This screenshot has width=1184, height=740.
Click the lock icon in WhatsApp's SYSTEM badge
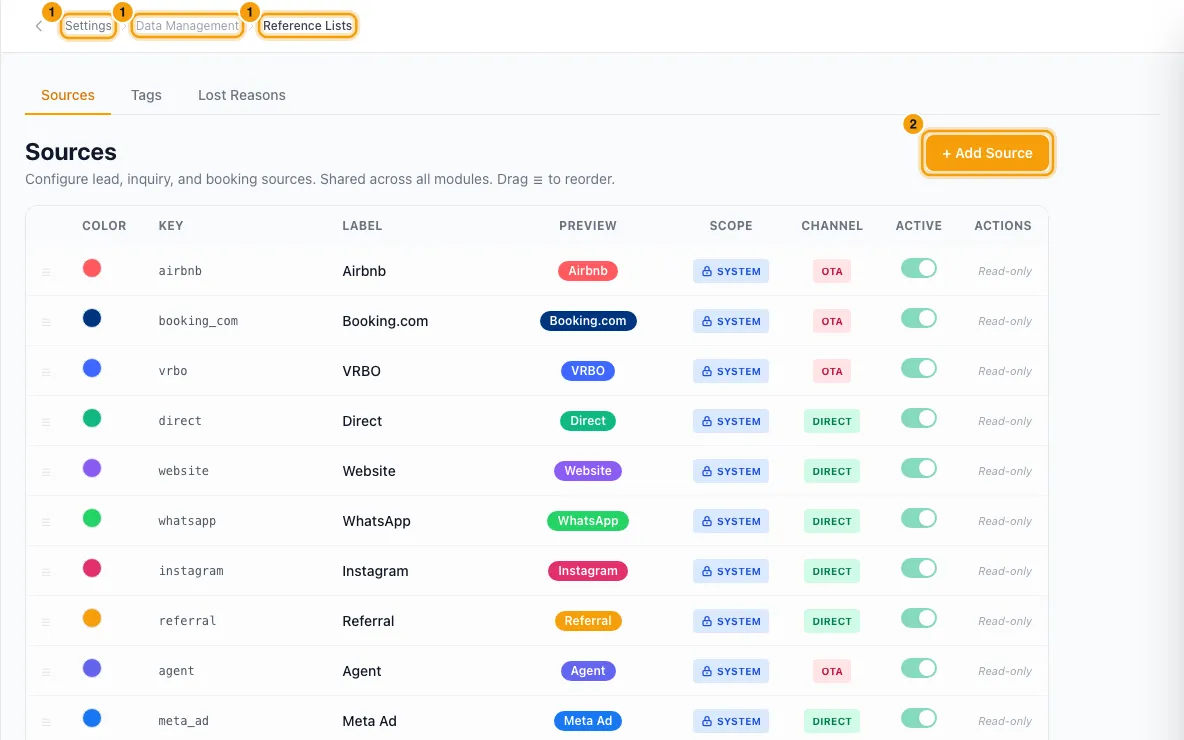707,521
